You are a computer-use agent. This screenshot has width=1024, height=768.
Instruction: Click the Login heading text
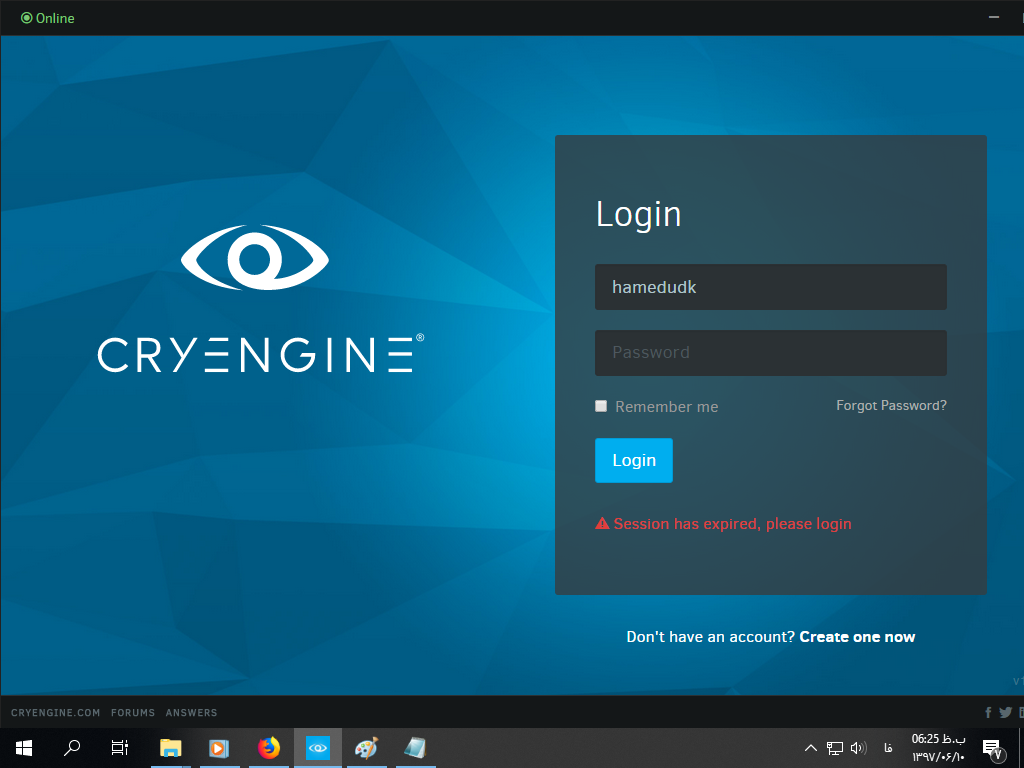coord(638,214)
